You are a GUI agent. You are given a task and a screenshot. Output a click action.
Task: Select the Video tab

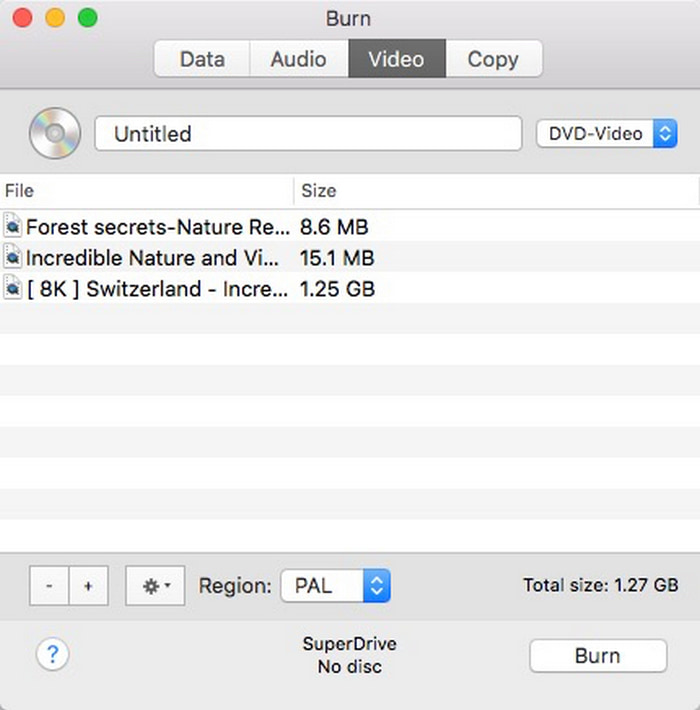tap(396, 59)
